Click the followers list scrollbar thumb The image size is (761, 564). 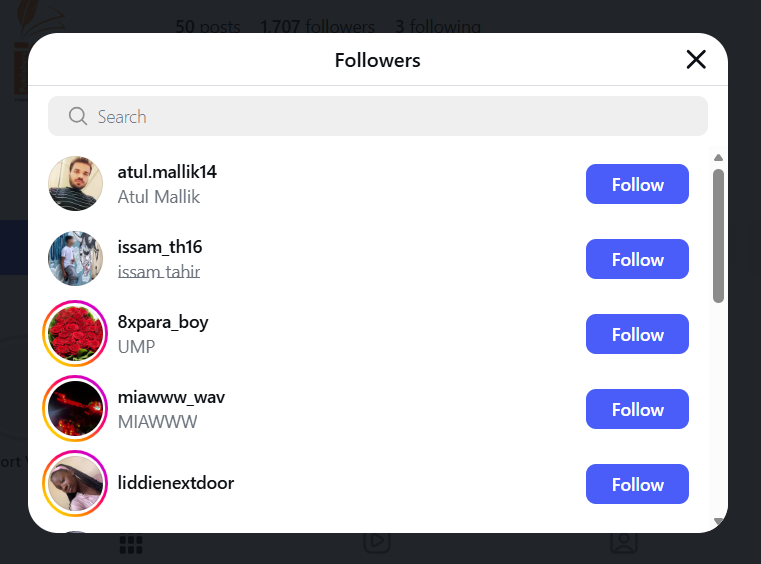718,235
